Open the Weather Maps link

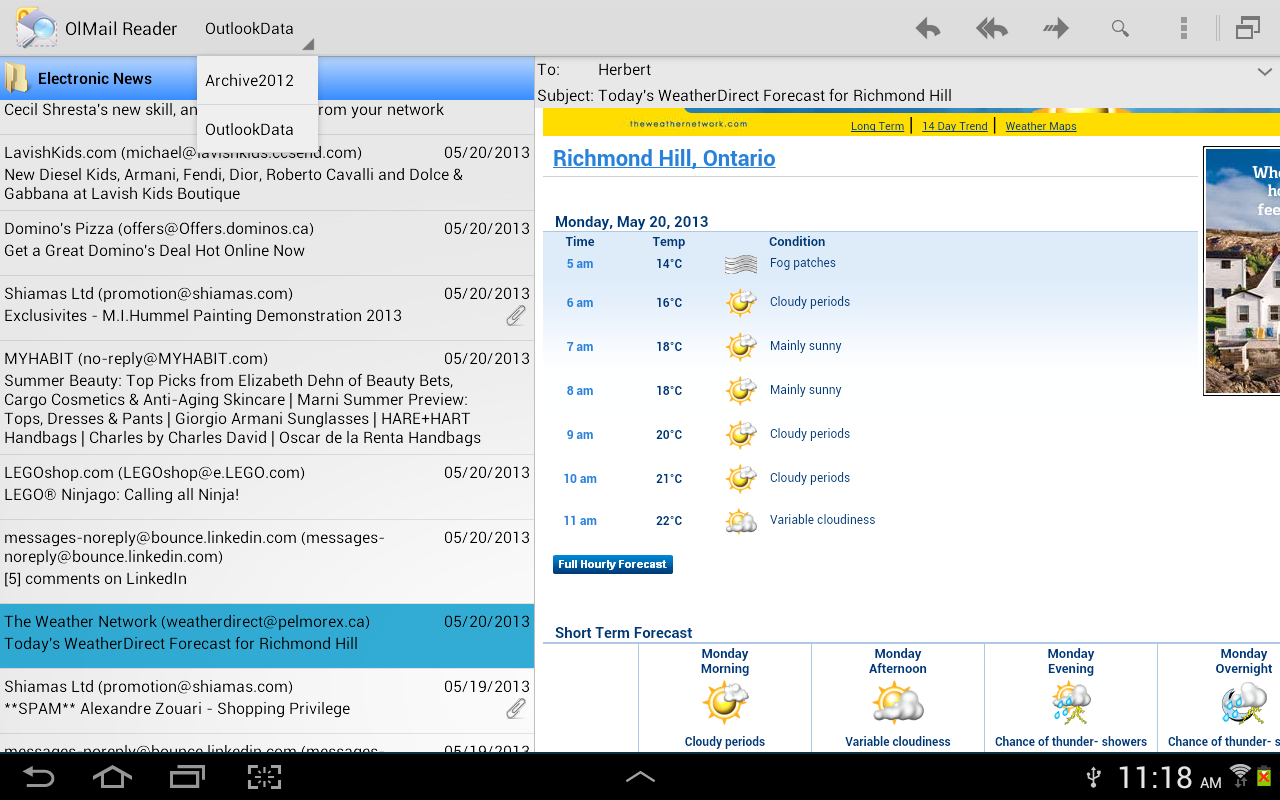coord(1040,126)
